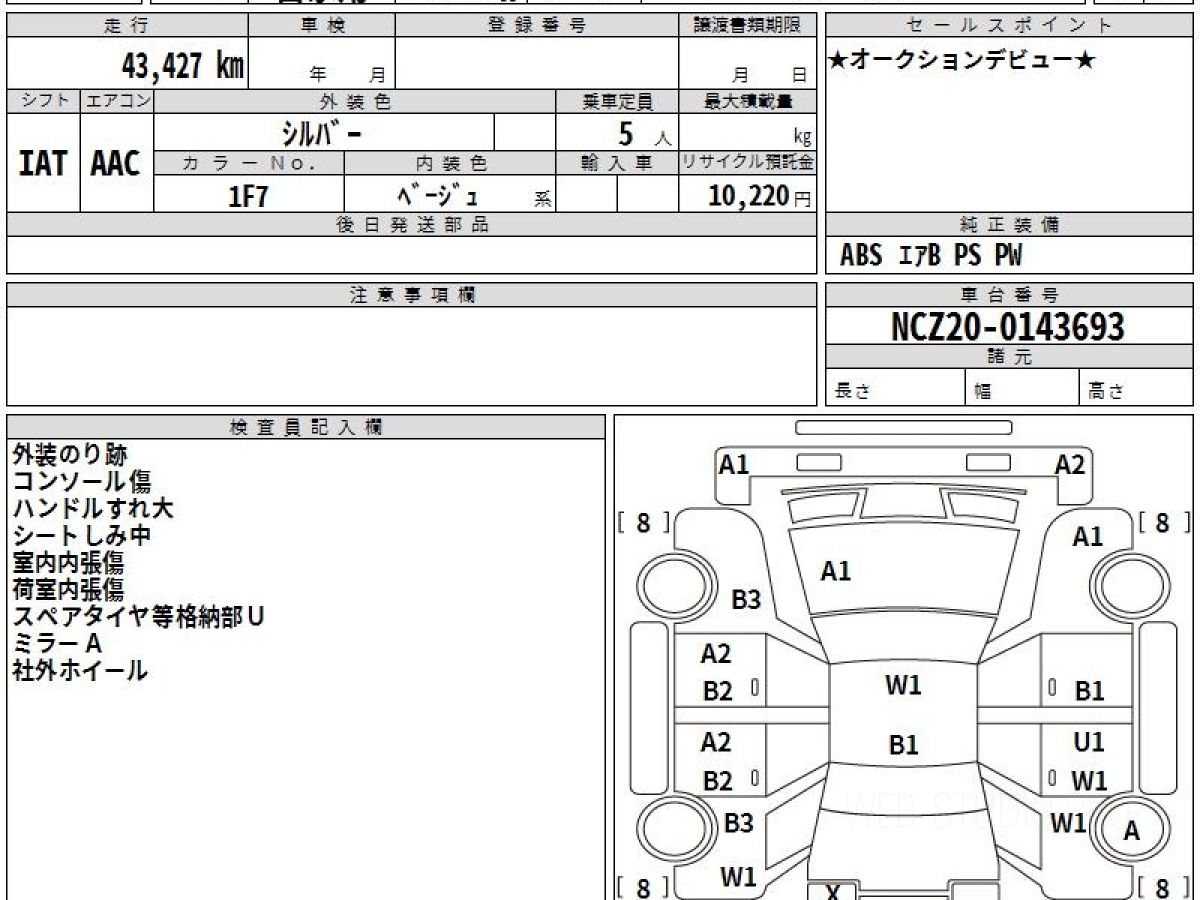Select the chassis number NCZ20-0143693
The height and width of the screenshot is (900, 1200).
(x=1008, y=326)
